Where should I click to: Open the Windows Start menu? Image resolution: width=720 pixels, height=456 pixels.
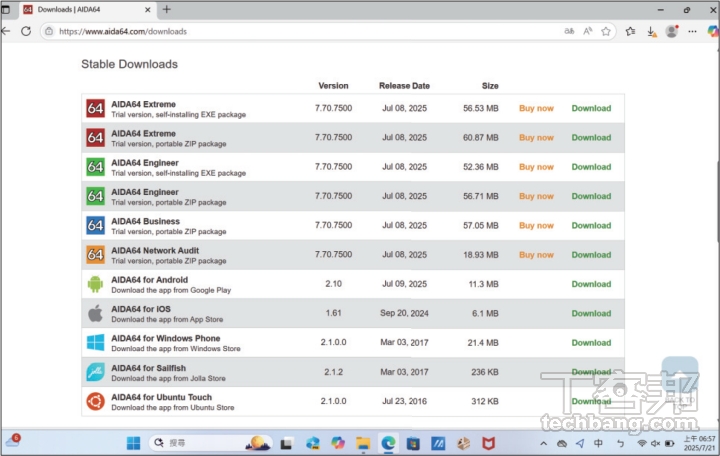(133, 442)
